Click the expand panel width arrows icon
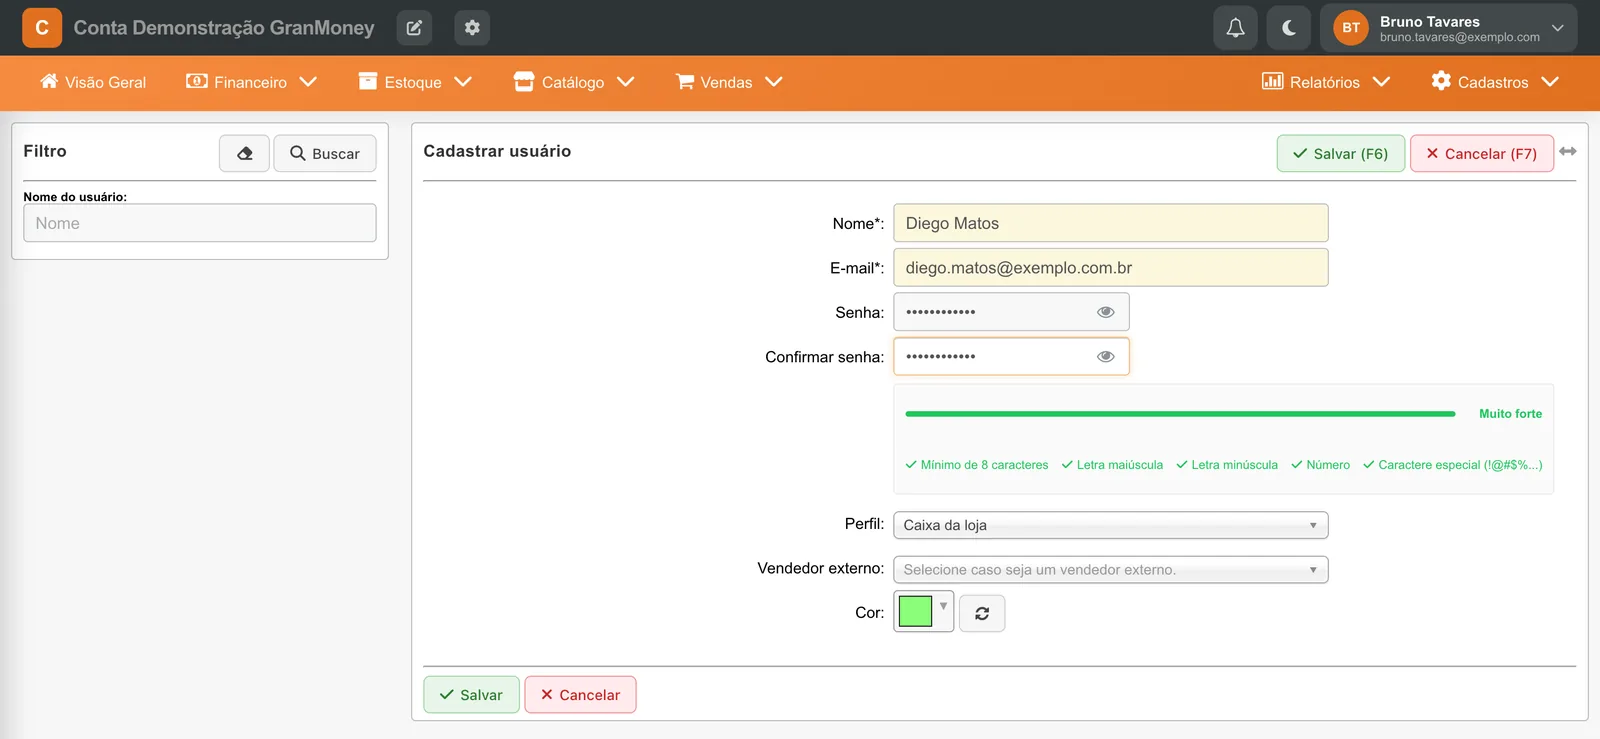1600x739 pixels. (1568, 151)
